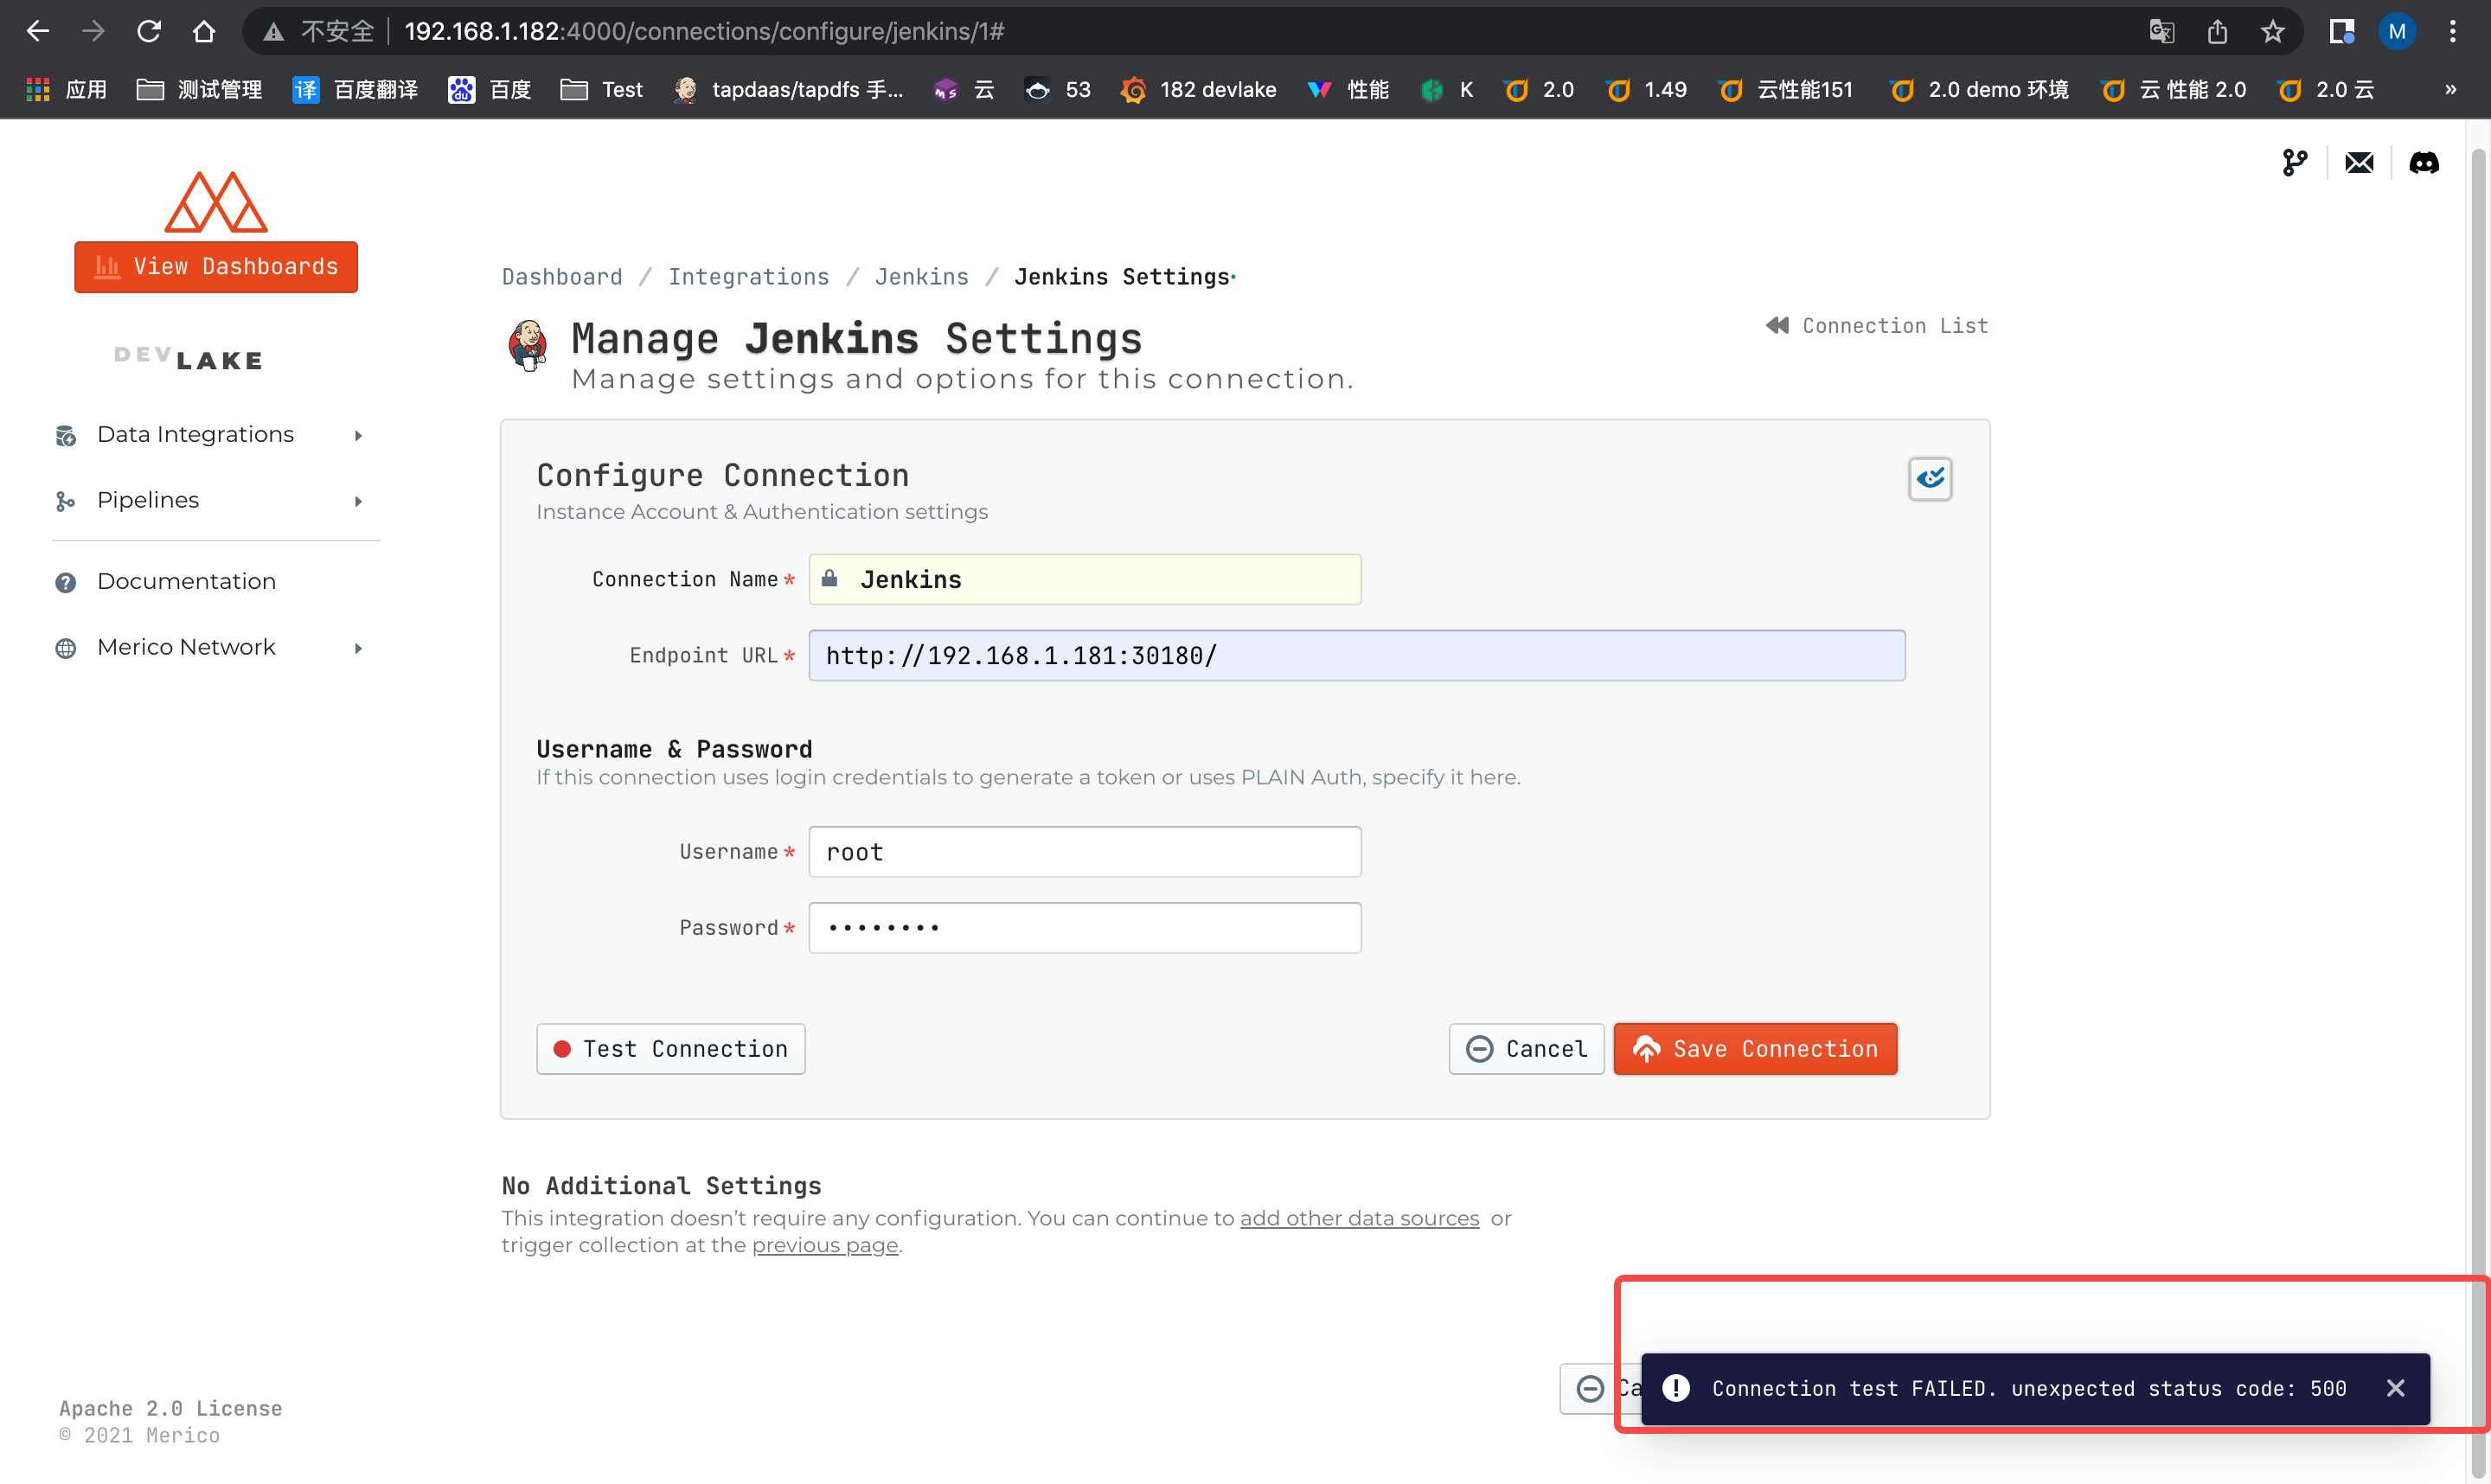Click the Password field
This screenshot has width=2491, height=1484.
(1085, 928)
